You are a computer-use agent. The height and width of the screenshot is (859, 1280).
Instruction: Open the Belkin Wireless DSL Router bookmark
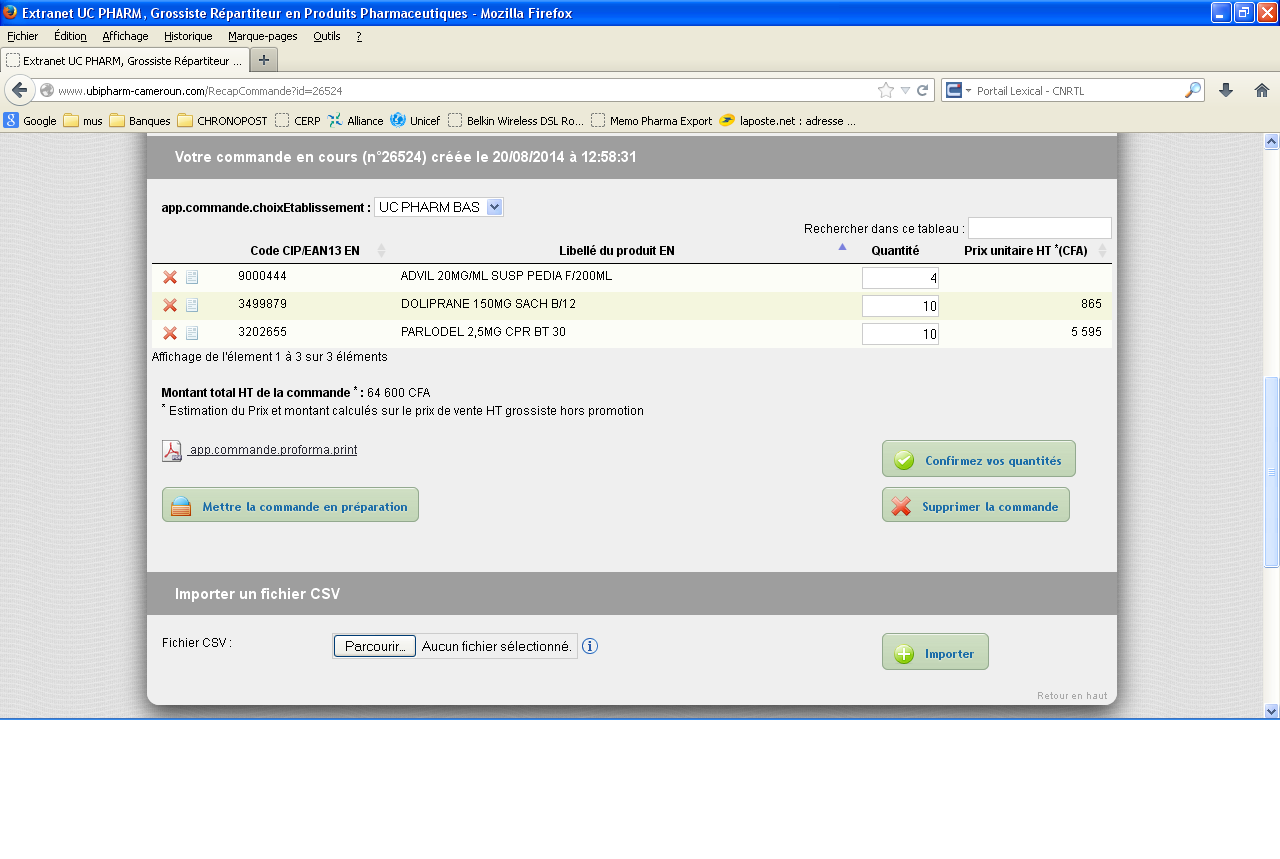(516, 121)
